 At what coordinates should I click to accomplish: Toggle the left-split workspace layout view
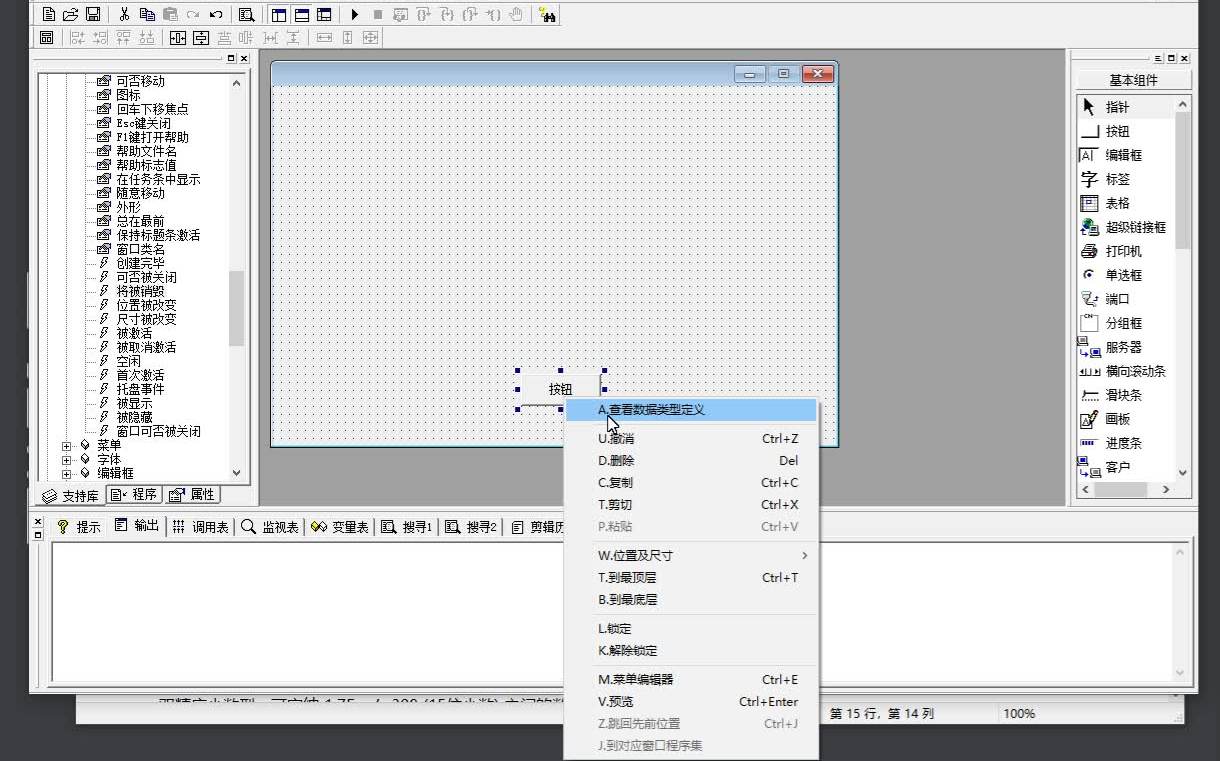[278, 14]
